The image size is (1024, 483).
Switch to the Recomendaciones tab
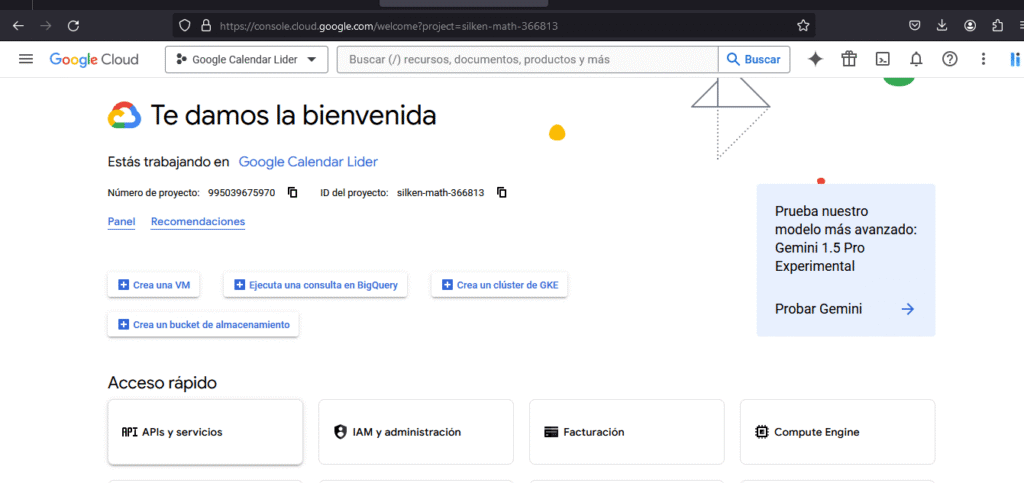click(198, 222)
